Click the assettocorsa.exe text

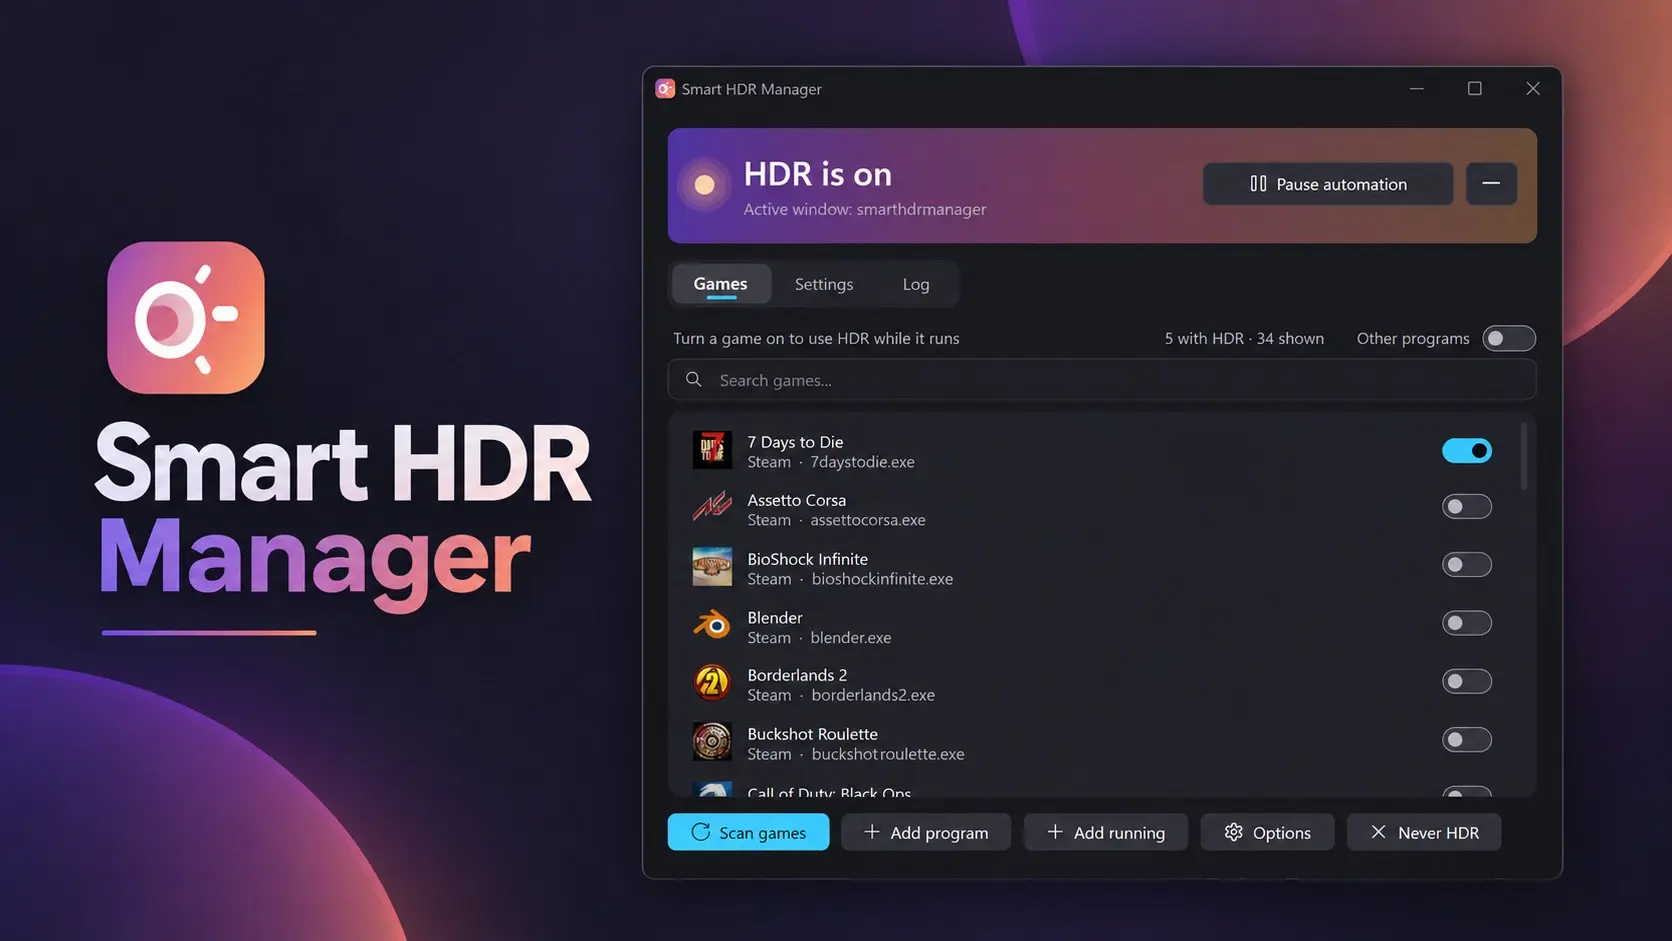point(868,520)
